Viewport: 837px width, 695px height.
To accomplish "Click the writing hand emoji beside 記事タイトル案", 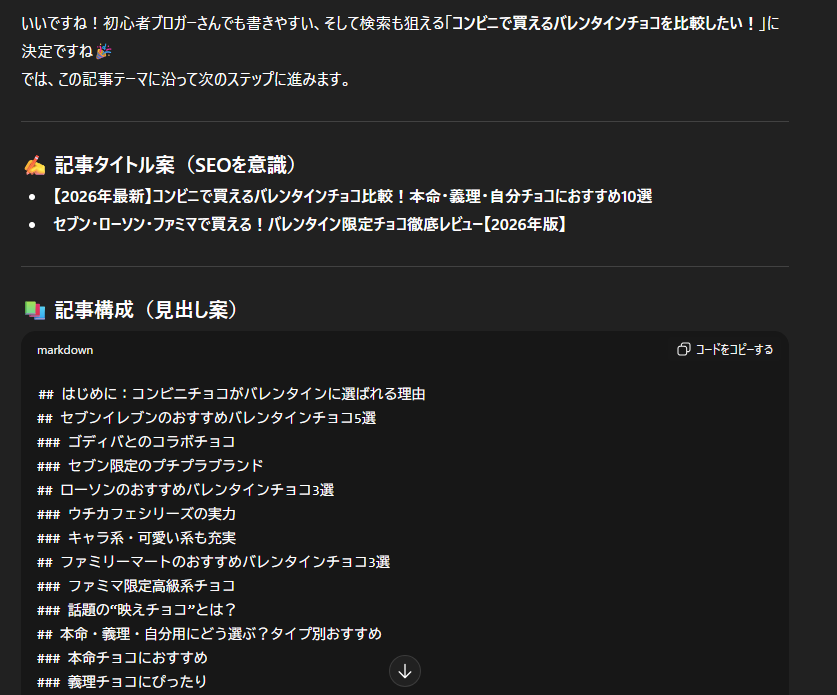I will (34, 165).
